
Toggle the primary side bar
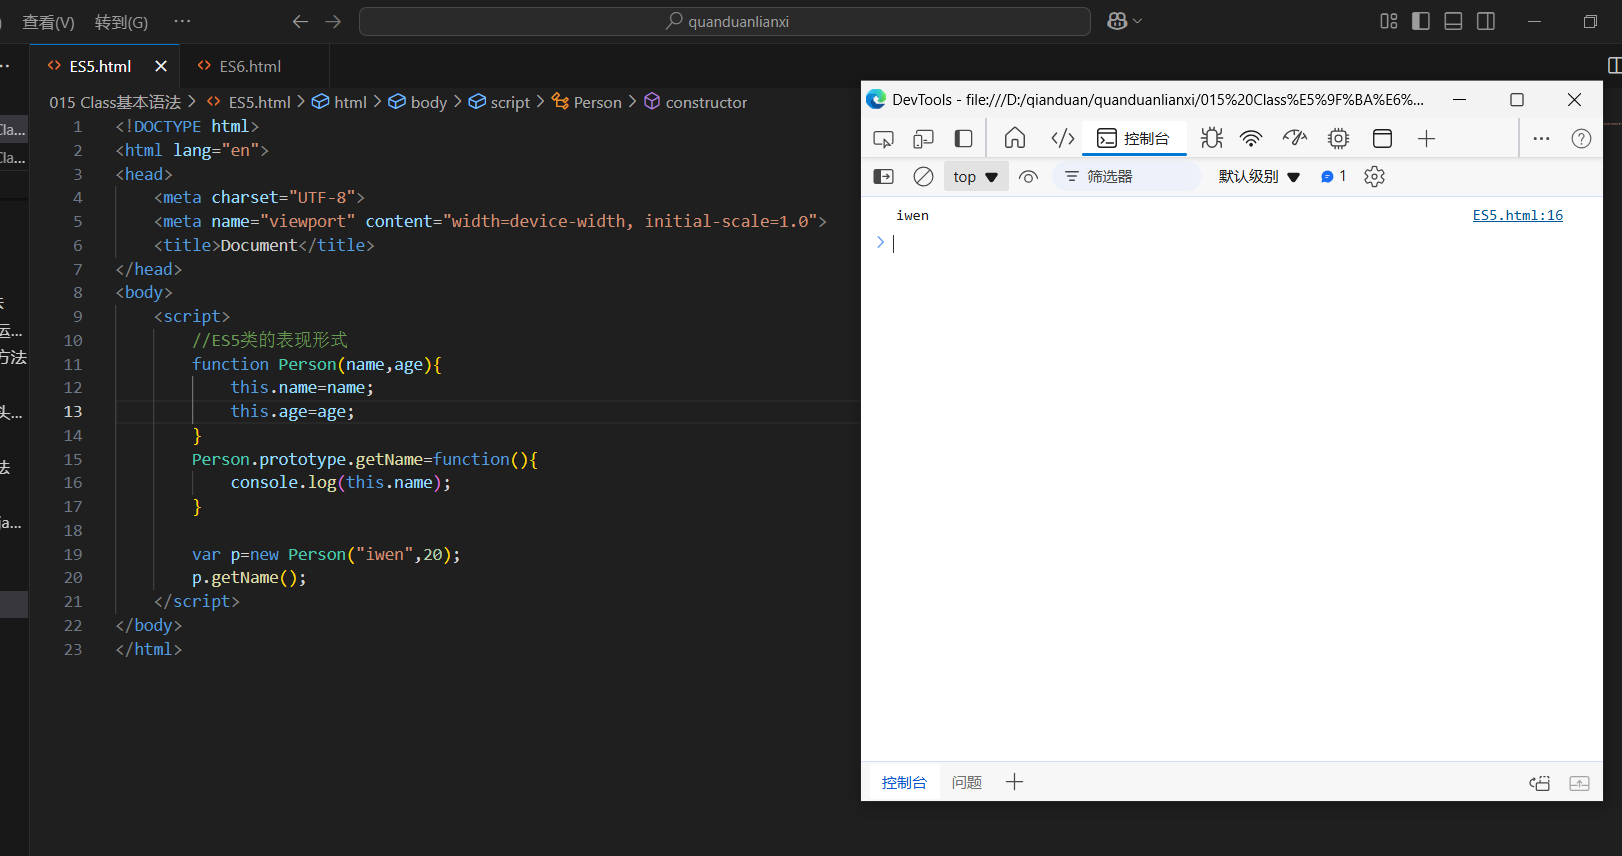[1421, 21]
